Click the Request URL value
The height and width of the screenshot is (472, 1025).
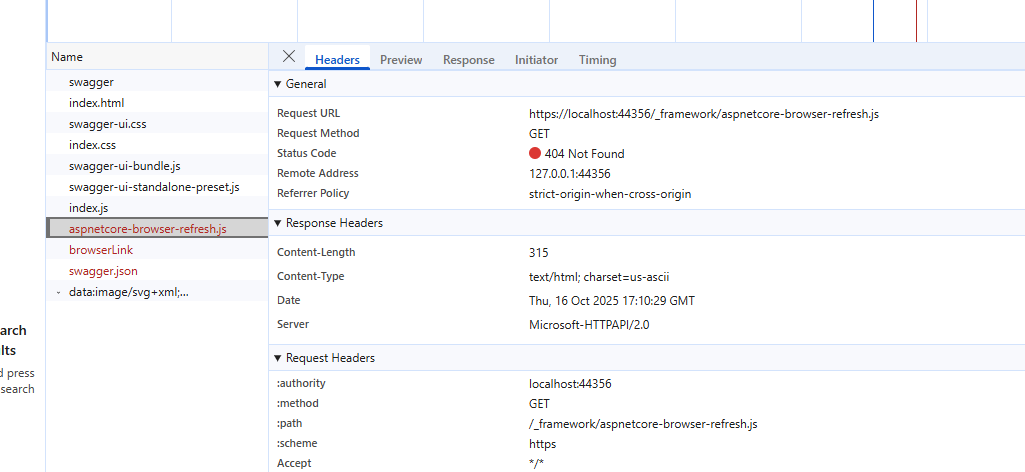(x=703, y=114)
